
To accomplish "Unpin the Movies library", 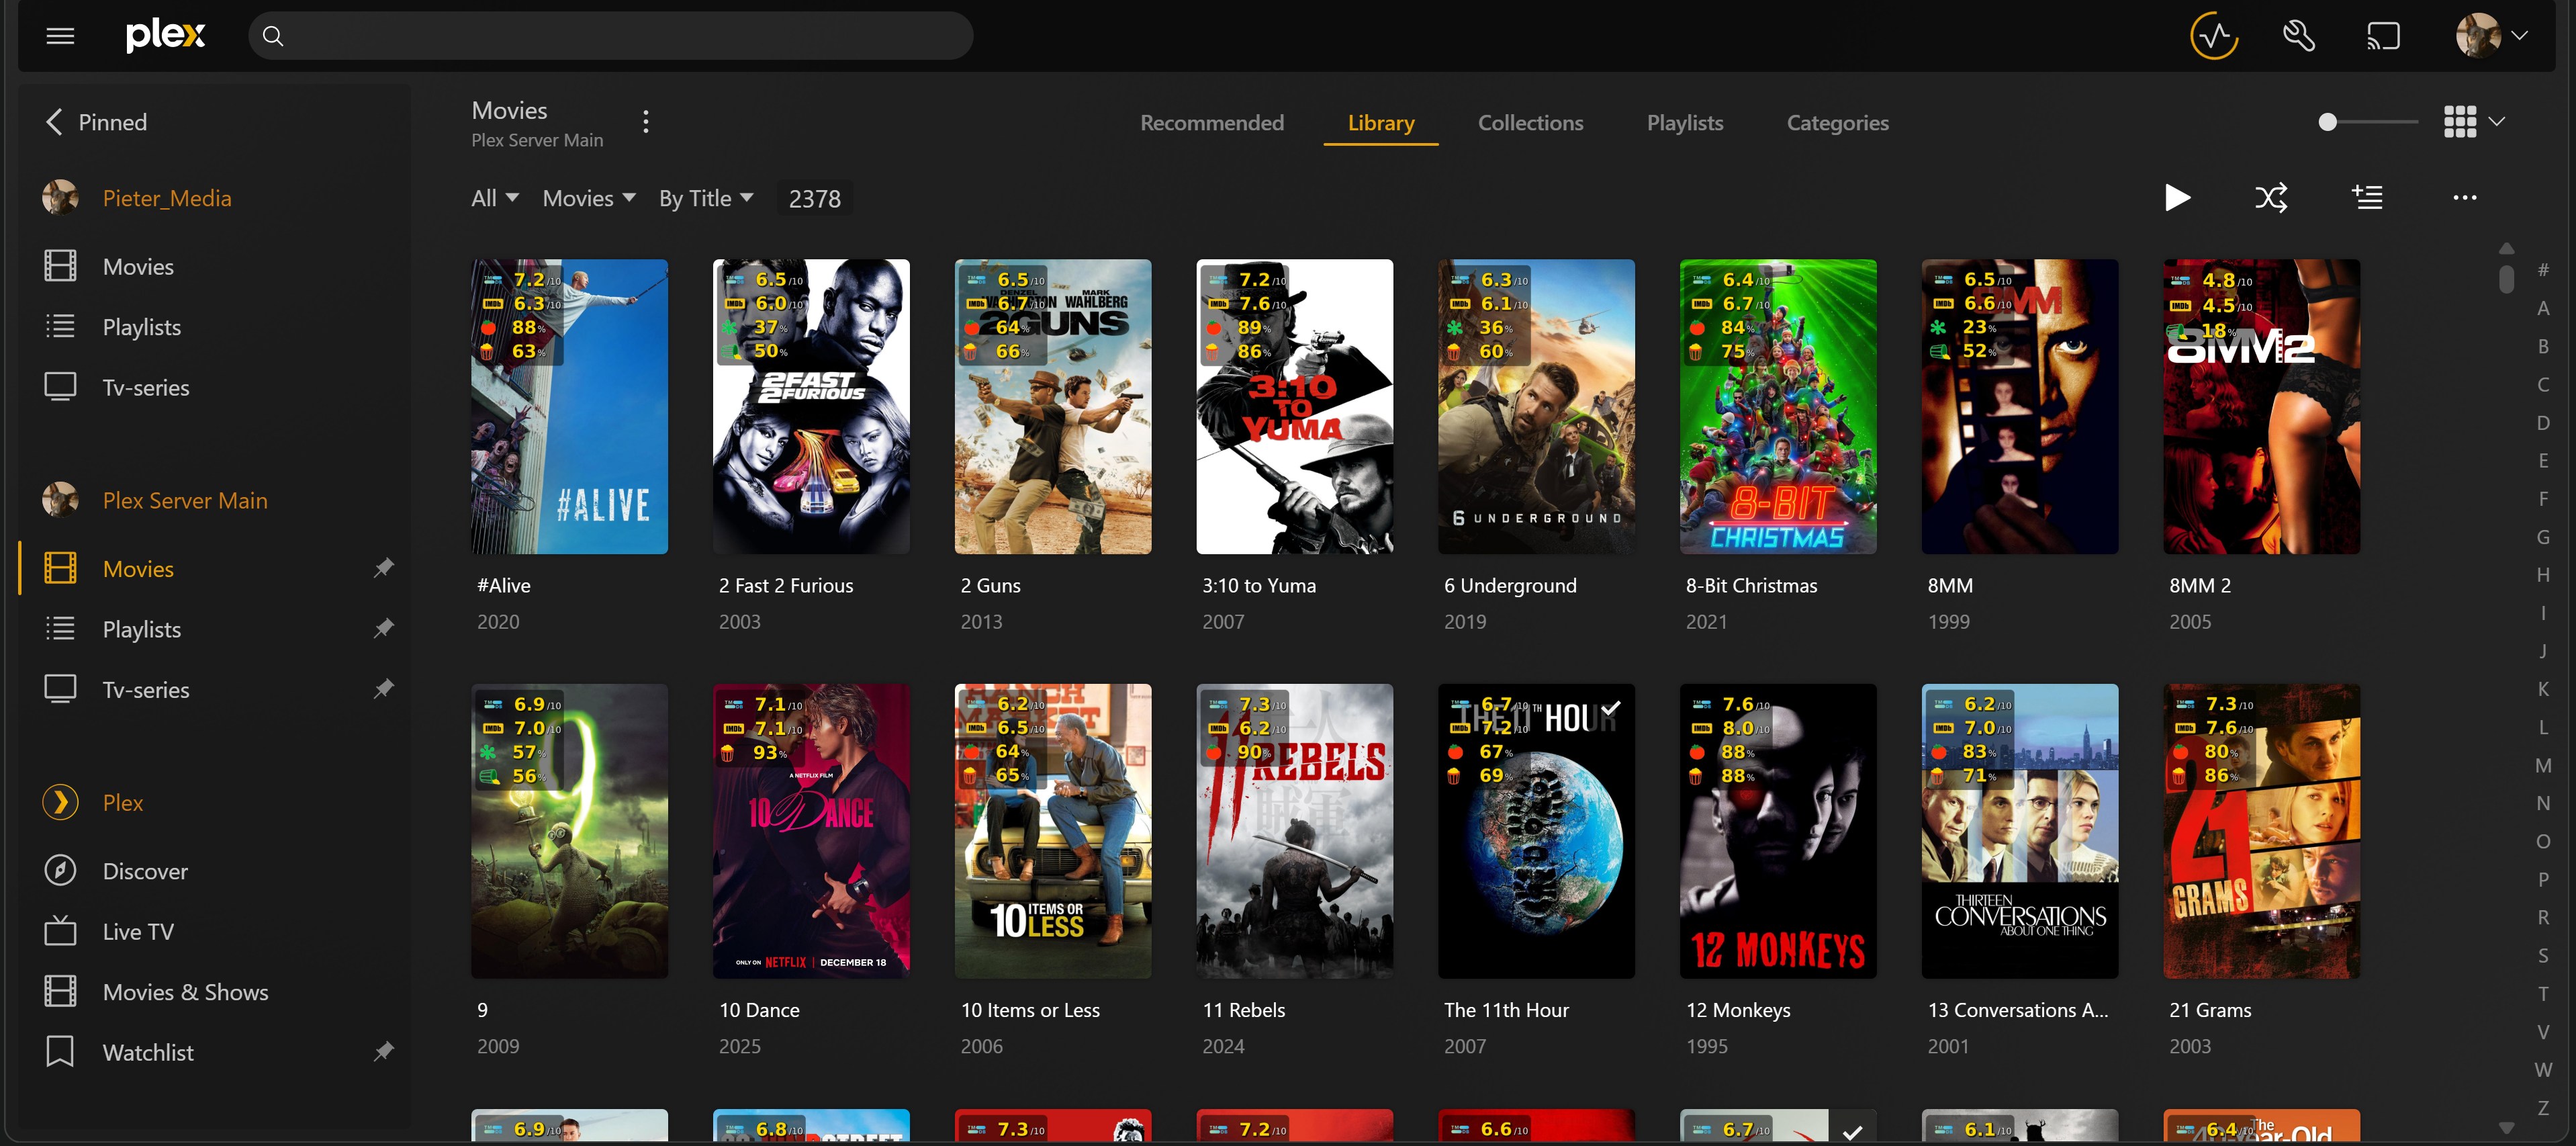I will (x=383, y=568).
